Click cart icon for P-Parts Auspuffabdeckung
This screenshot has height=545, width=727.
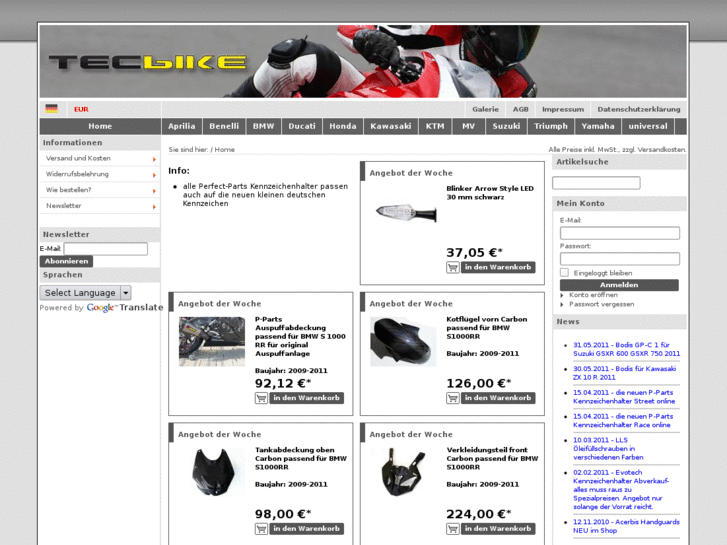point(261,398)
